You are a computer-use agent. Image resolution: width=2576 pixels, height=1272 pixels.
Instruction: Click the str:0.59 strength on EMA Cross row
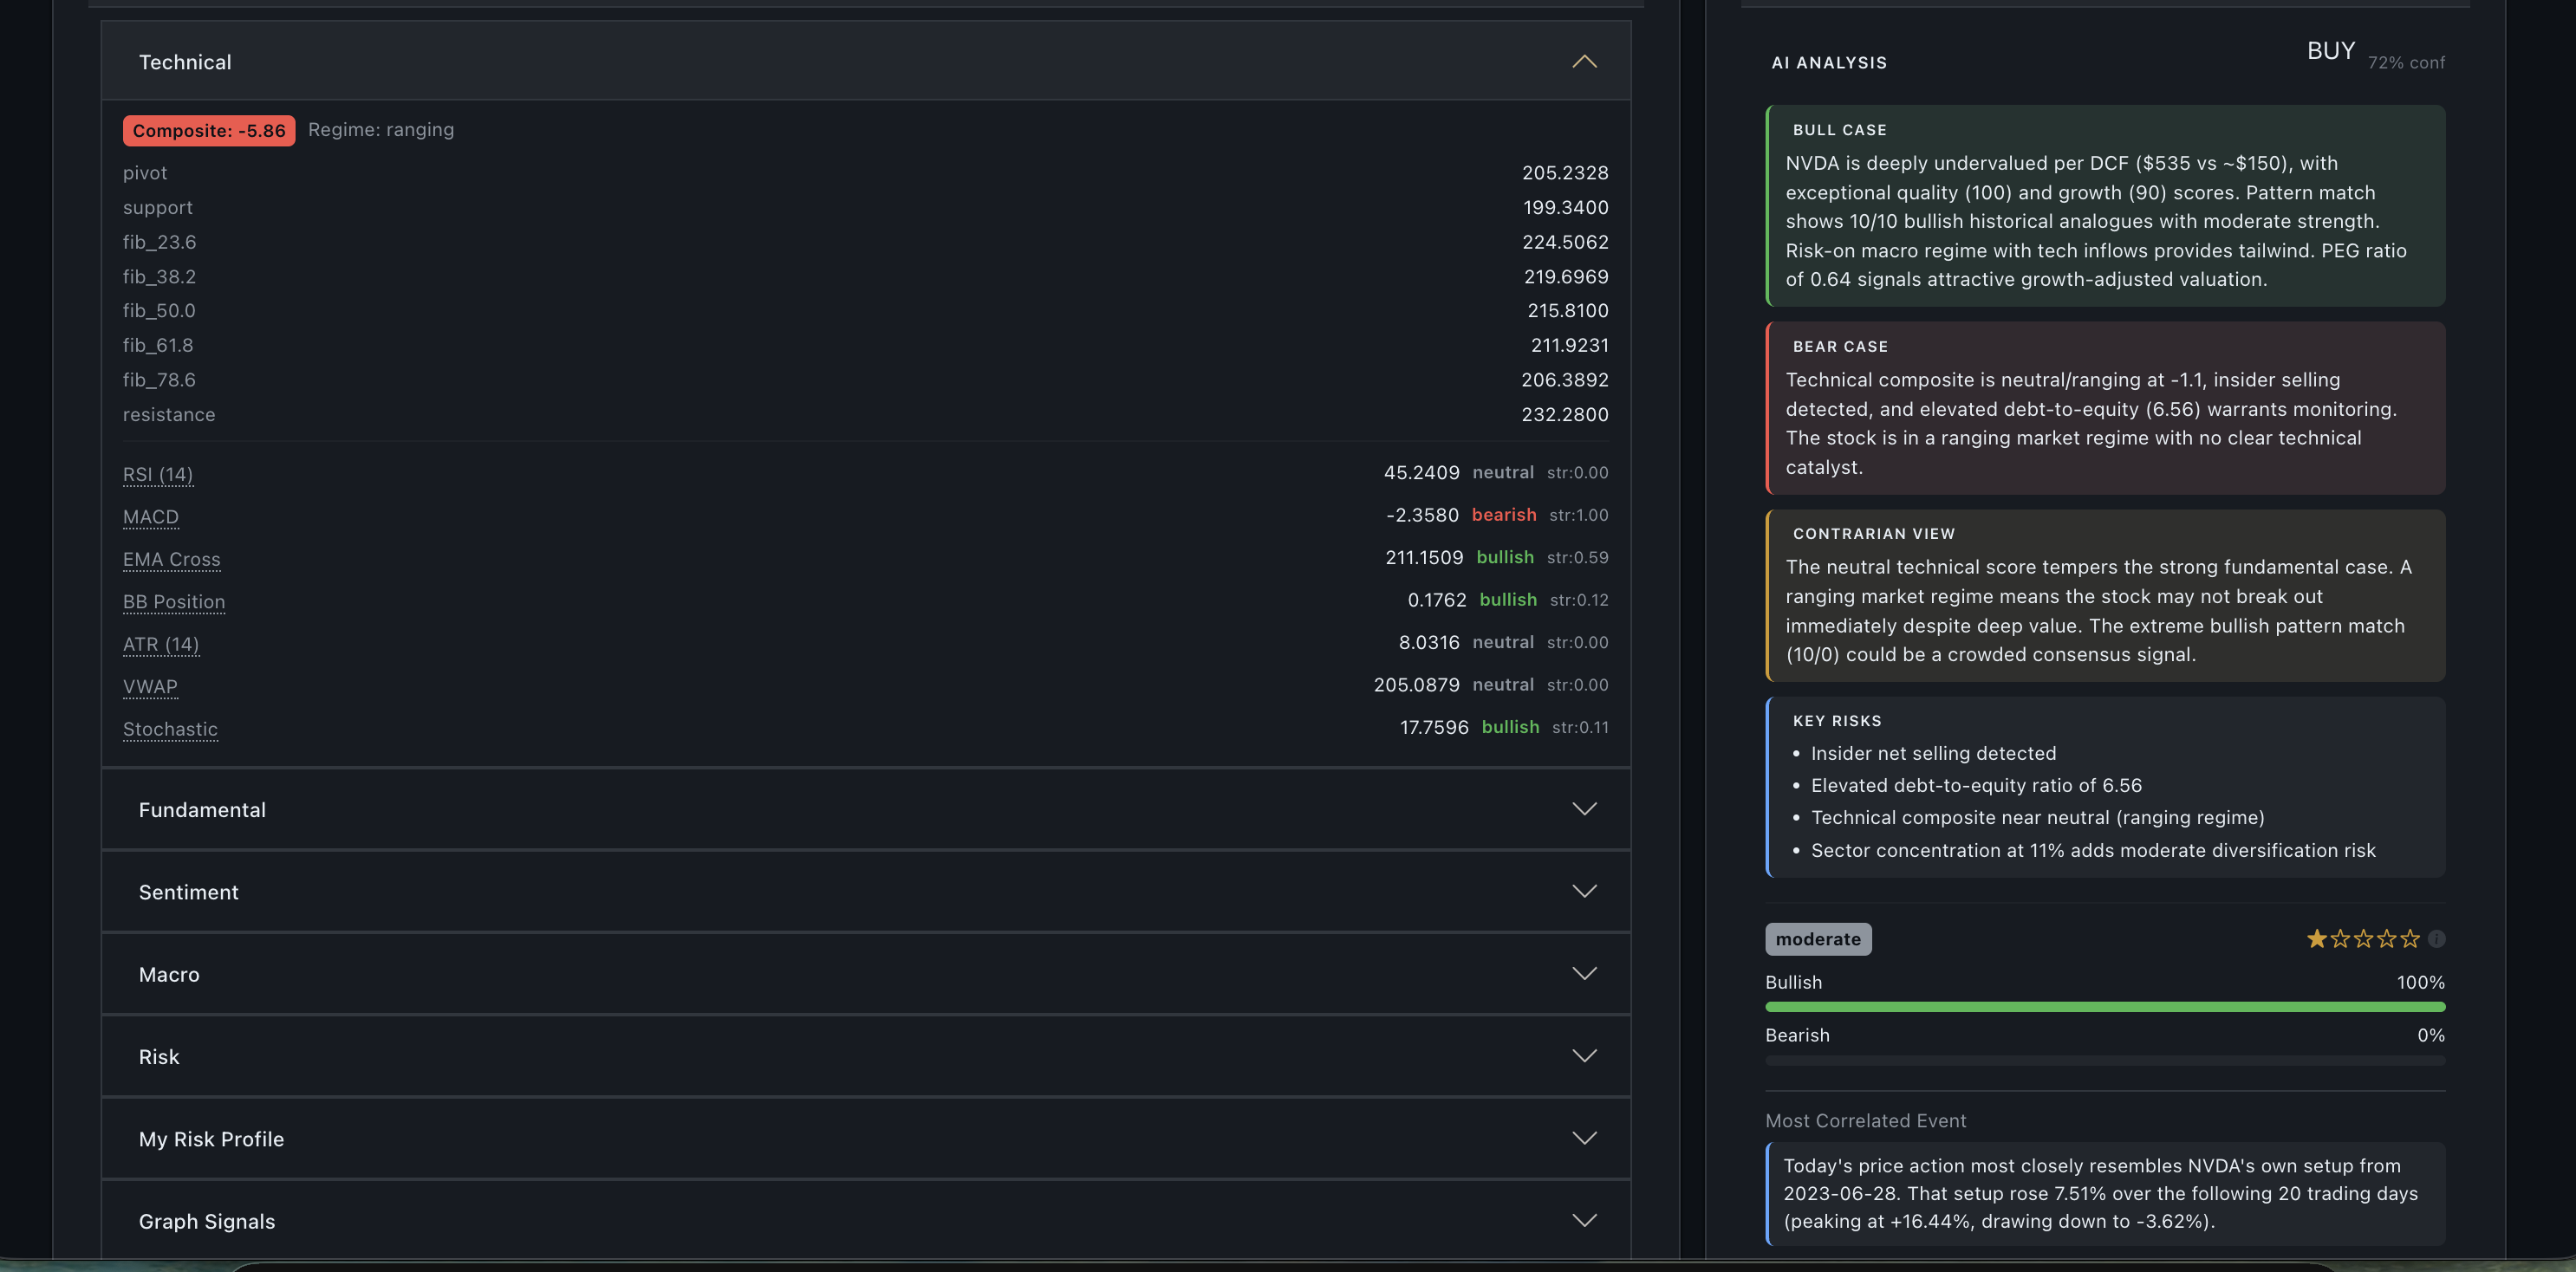(1577, 557)
